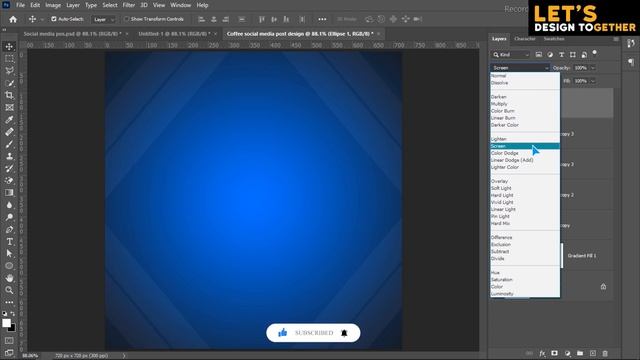Select the Ellipse shape tool
Image resolution: width=640 pixels, height=360 pixels.
9,266
